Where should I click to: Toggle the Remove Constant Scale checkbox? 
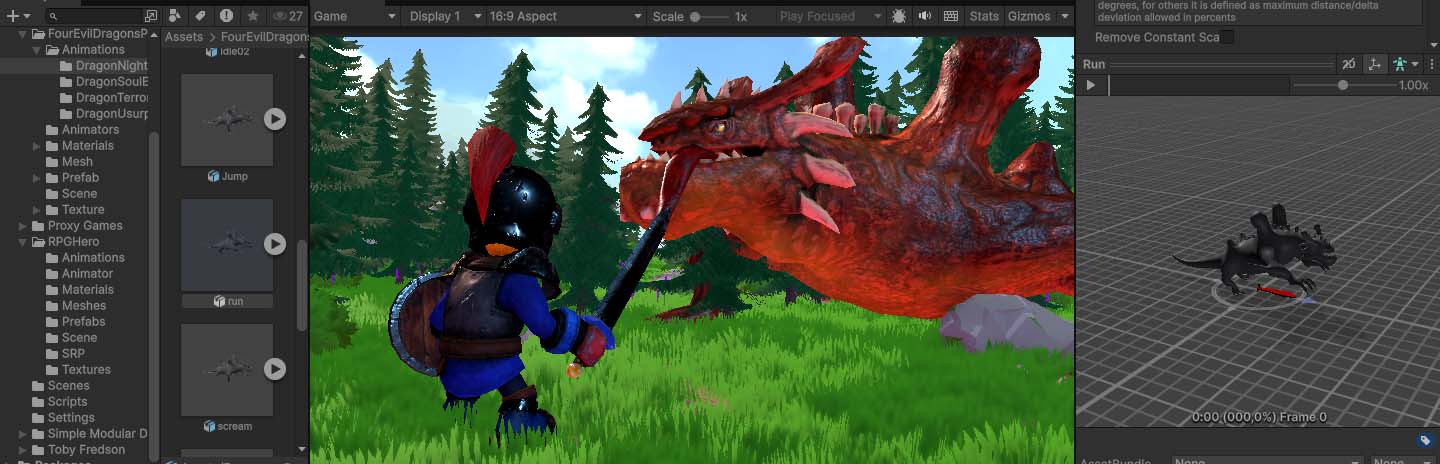1227,37
